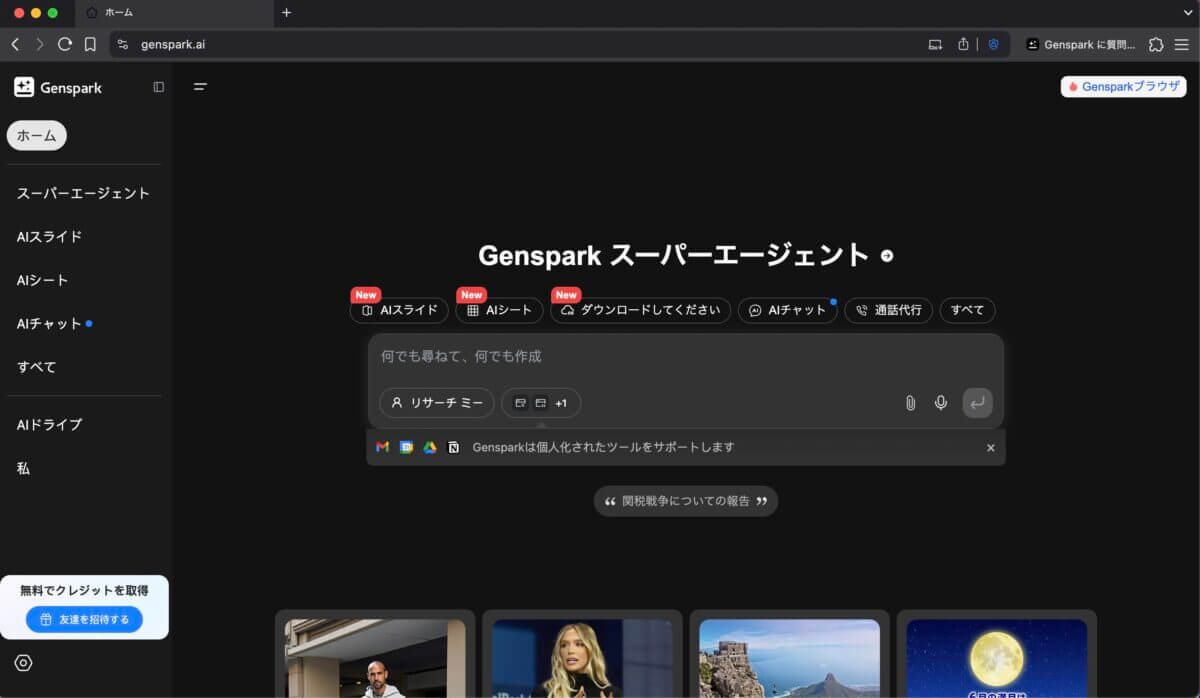Image resolution: width=1200 pixels, height=698 pixels.
Task: Click the Genspark logo in the sidebar
Action: [58, 88]
